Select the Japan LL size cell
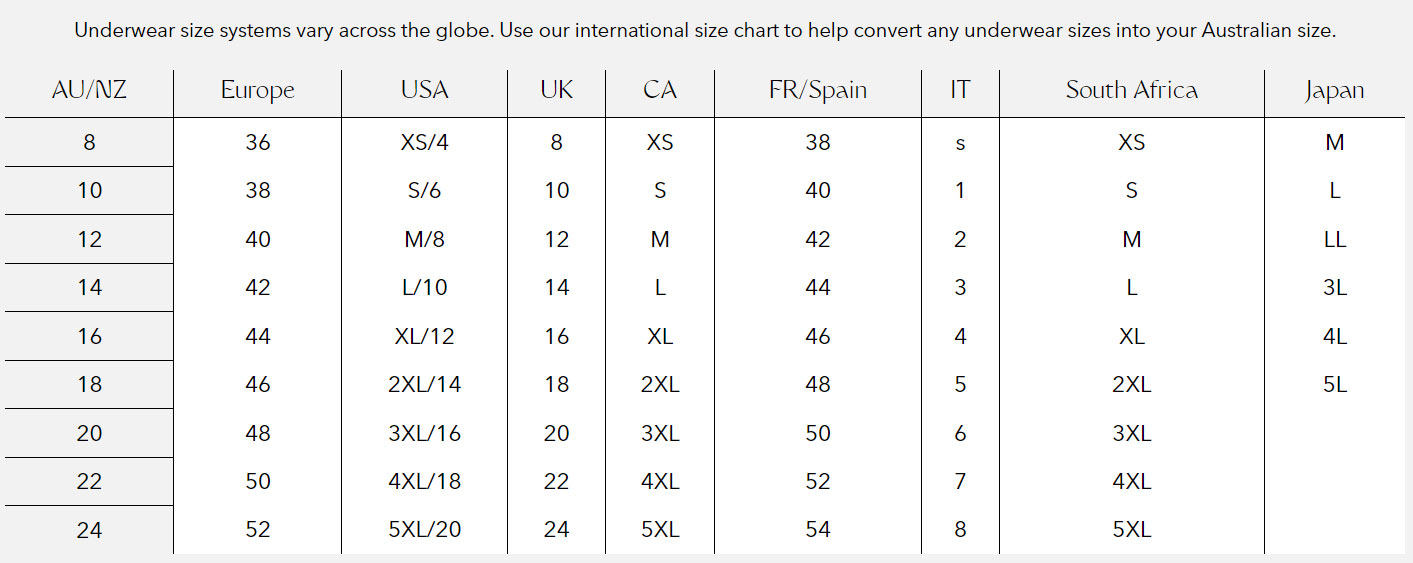Screen dimensions: 1413x563 tap(1334, 239)
